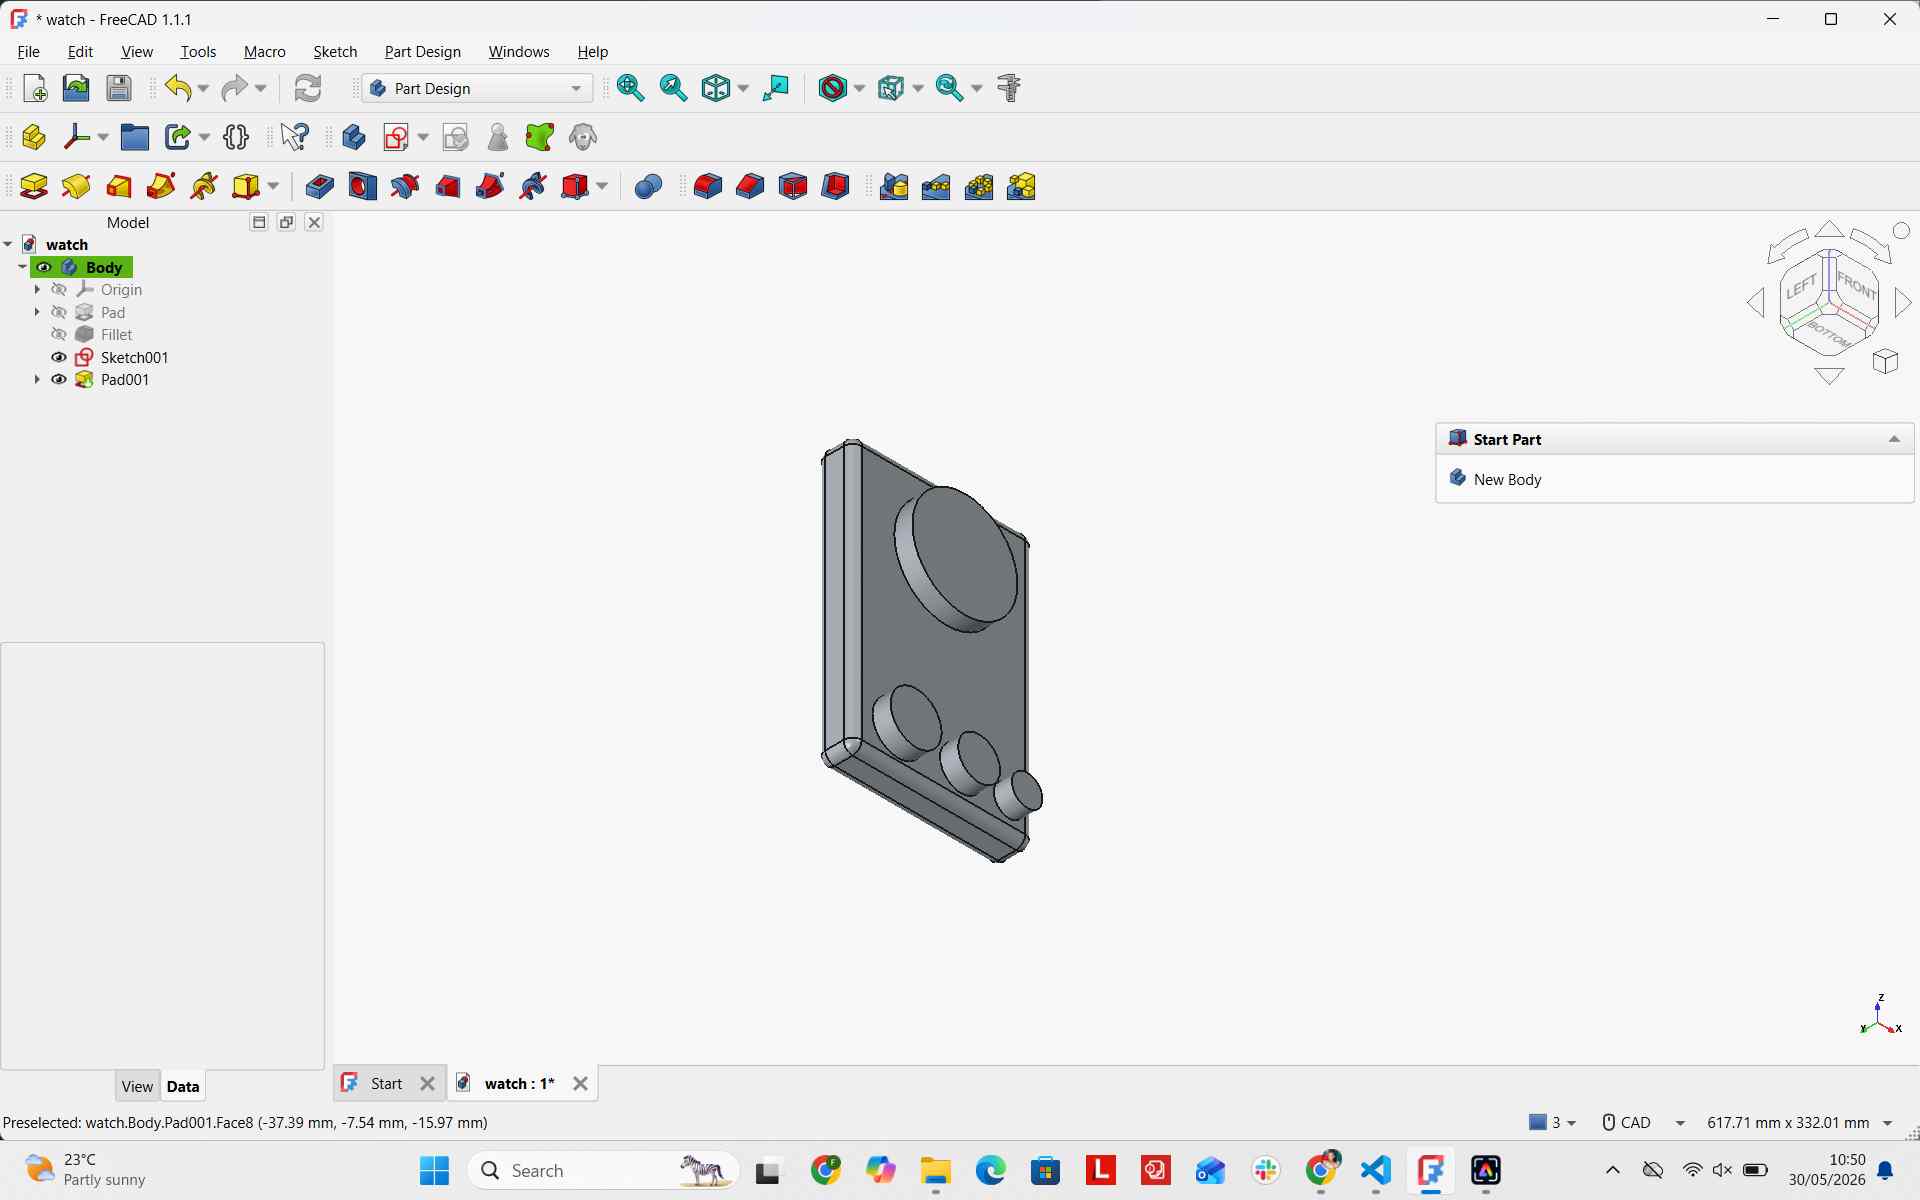The height and width of the screenshot is (1200, 1920).
Task: Expand the Origin tree node
Action: coord(37,290)
